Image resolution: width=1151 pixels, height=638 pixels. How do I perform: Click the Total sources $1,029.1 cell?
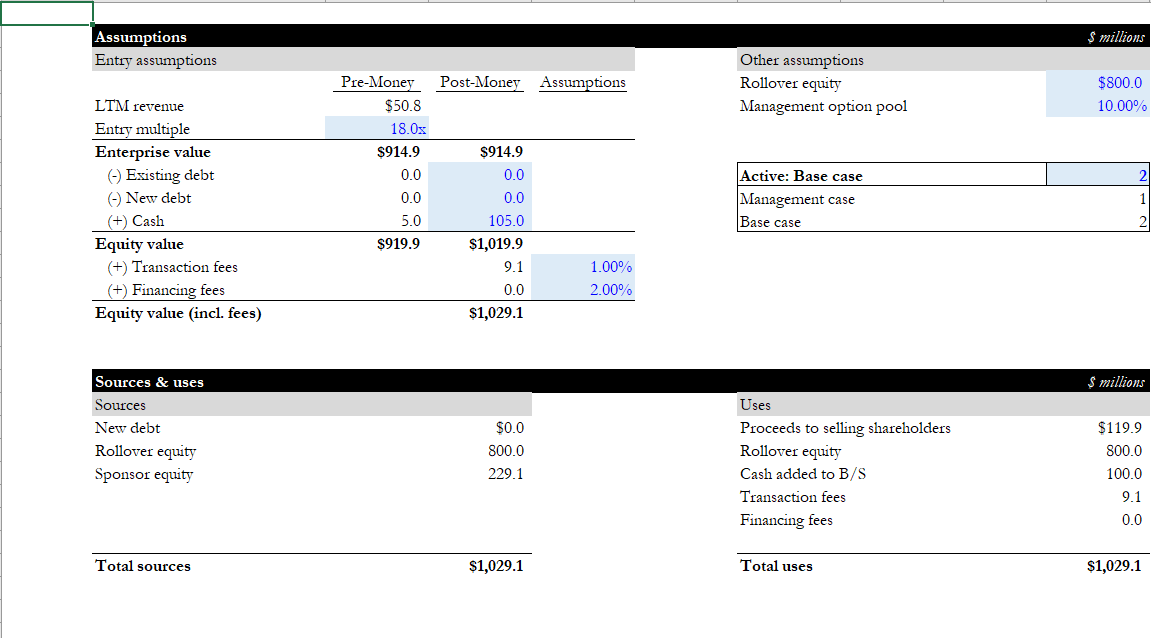(479, 565)
